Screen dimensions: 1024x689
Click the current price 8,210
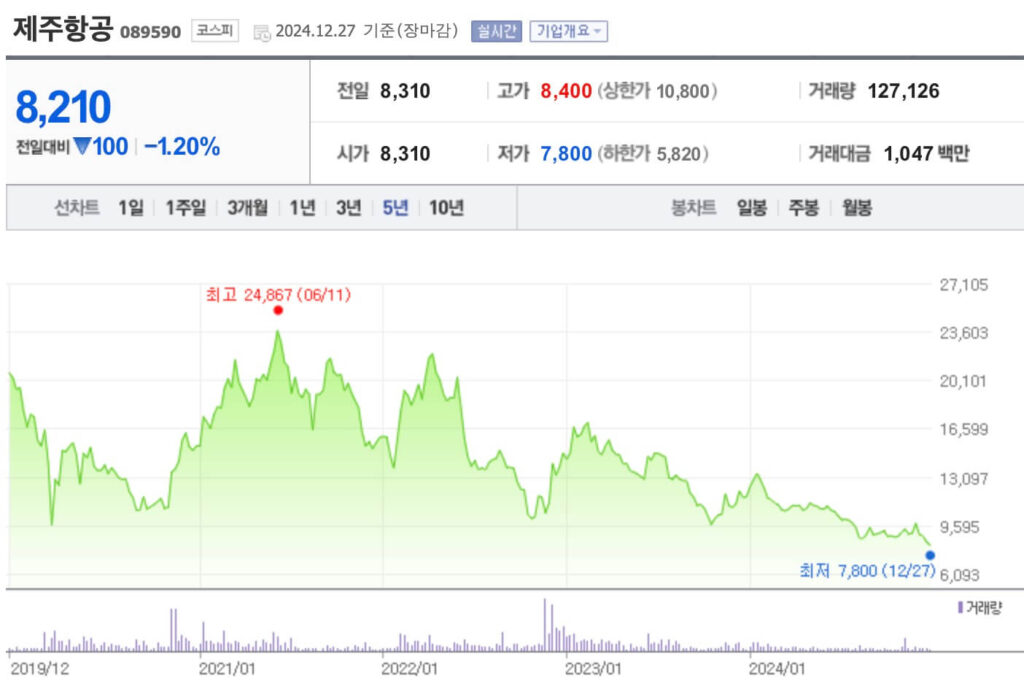63,107
